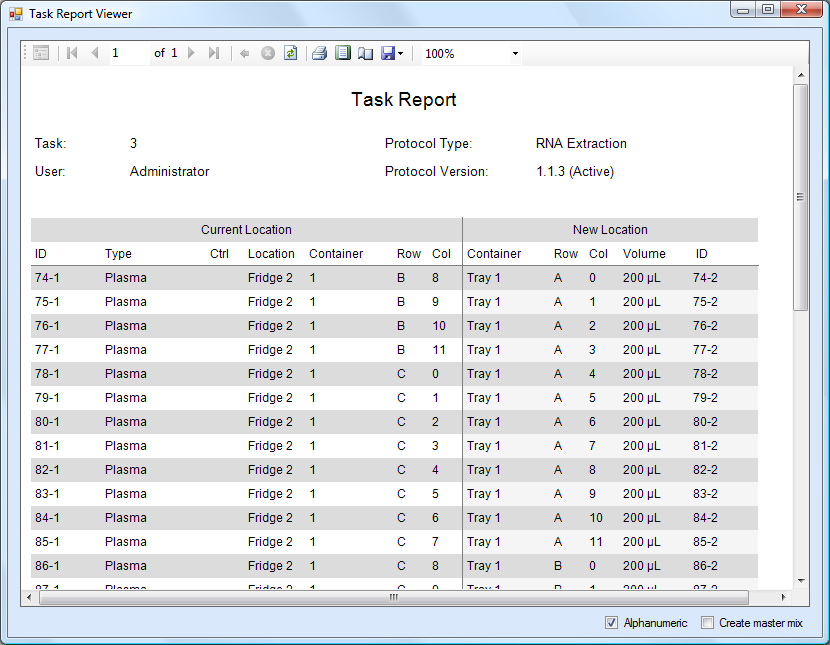Click the Task number 3 value
The width and height of the screenshot is (830, 645).
133,143
